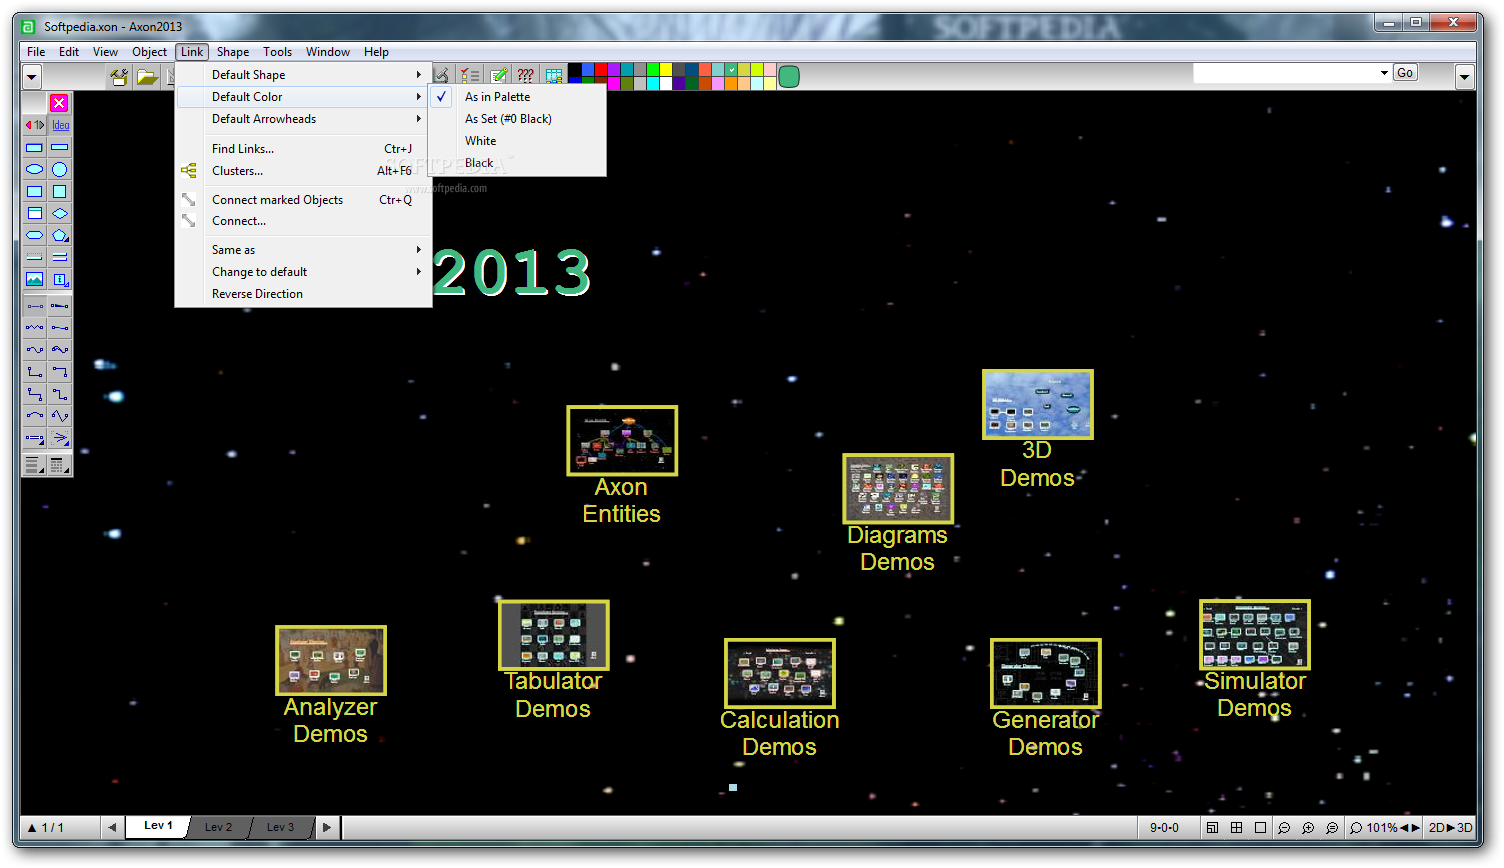Toggle 2D to 3D view mode
The height and width of the screenshot is (868, 1504).
click(1450, 828)
